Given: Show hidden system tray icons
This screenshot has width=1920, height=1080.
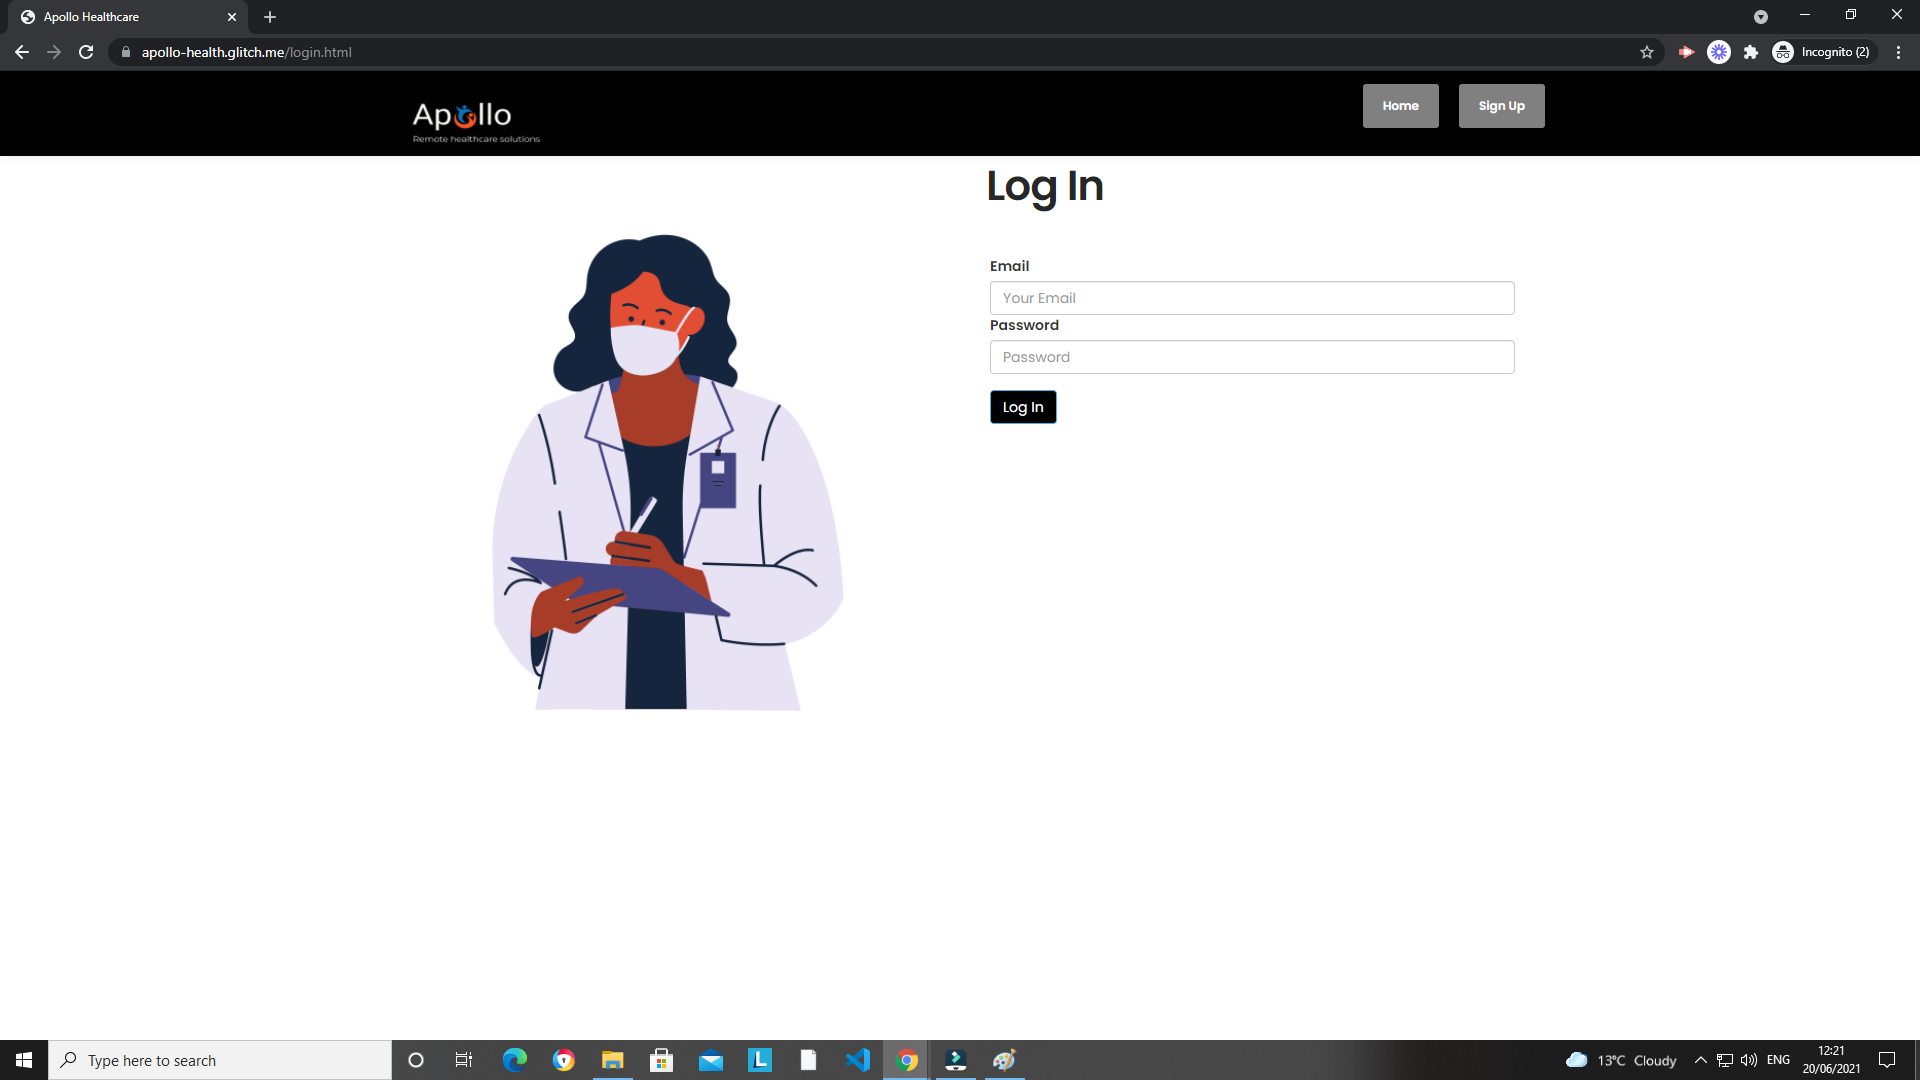Looking at the screenshot, I should [x=1700, y=1060].
